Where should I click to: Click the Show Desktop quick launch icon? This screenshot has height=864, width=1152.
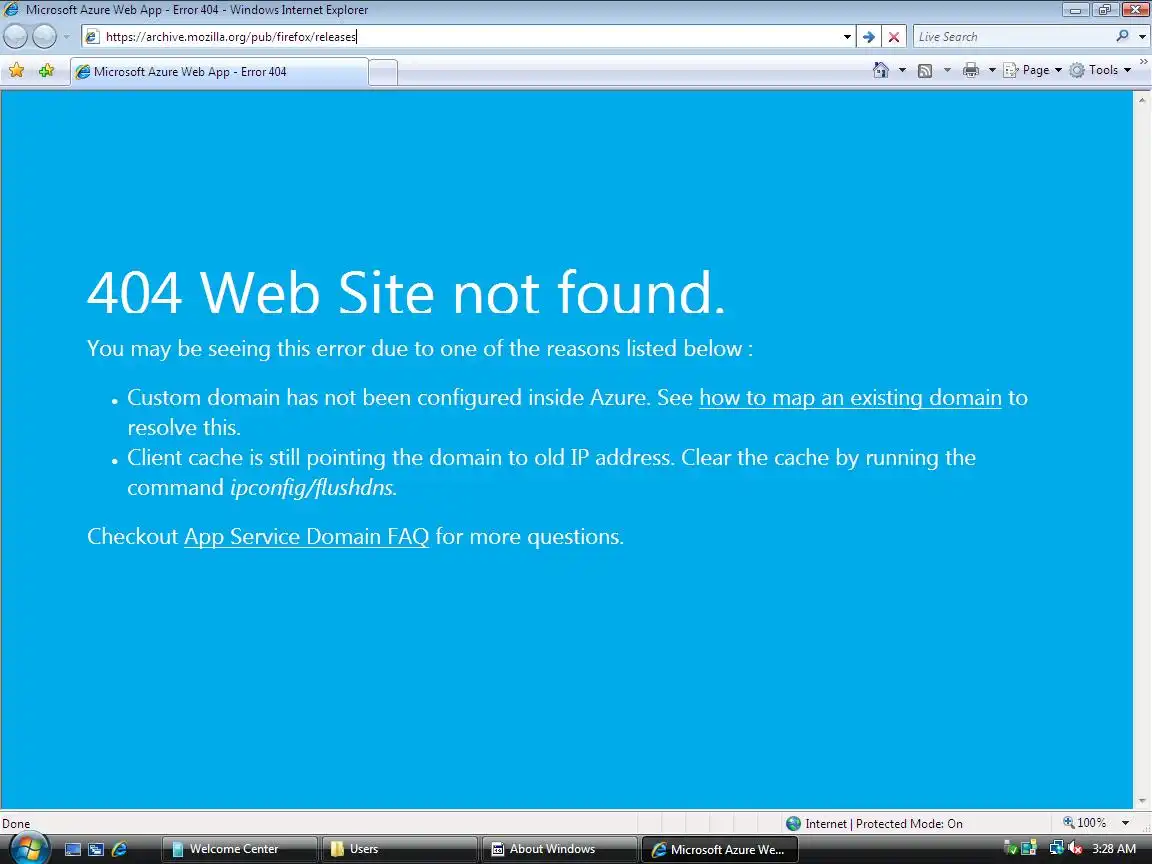pos(73,849)
